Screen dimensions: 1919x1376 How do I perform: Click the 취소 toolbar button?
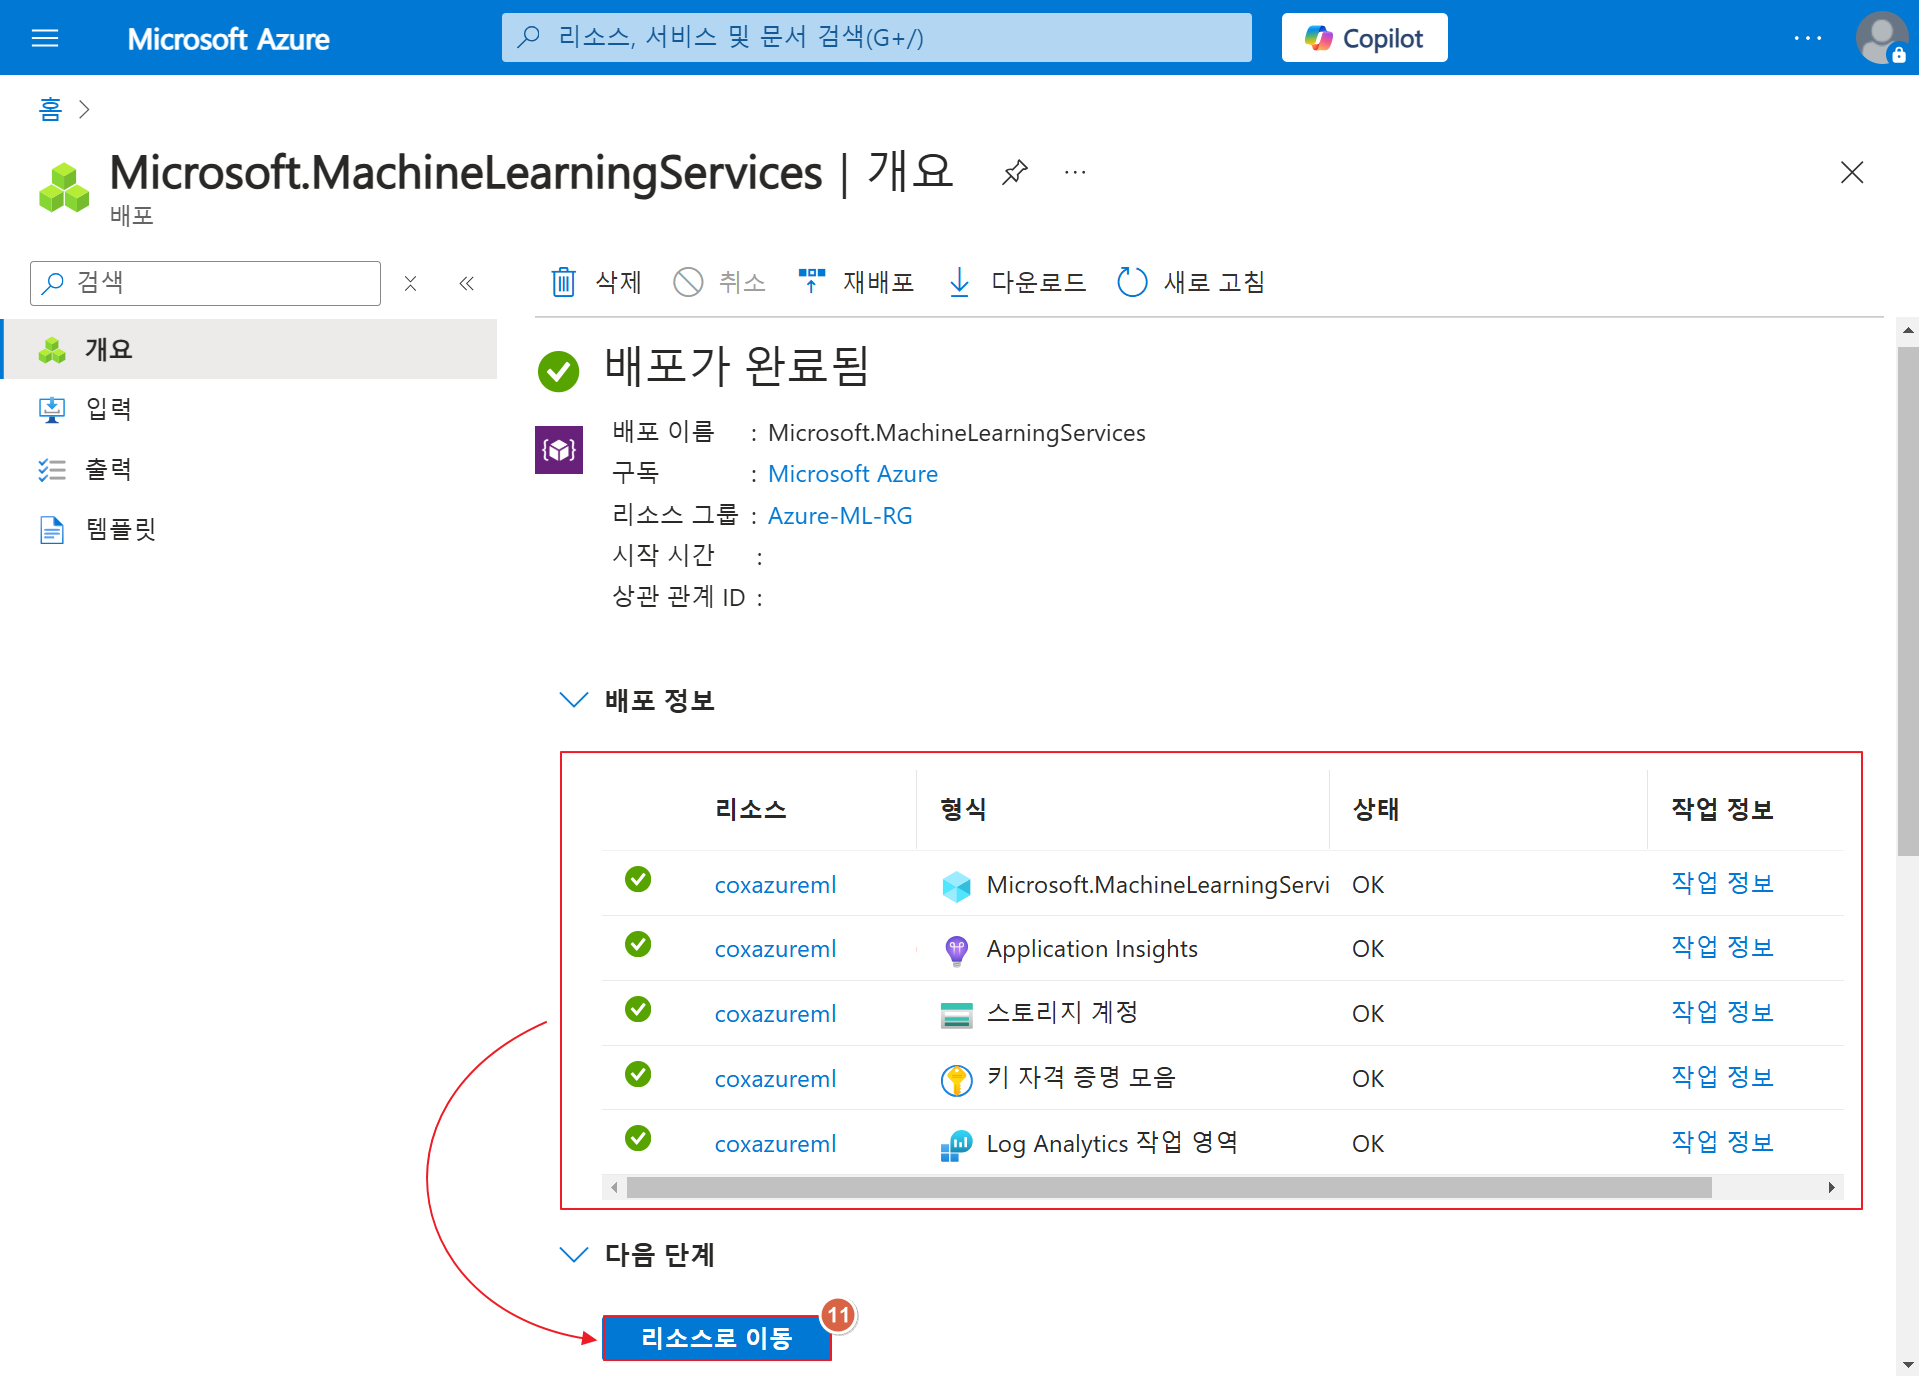[719, 282]
